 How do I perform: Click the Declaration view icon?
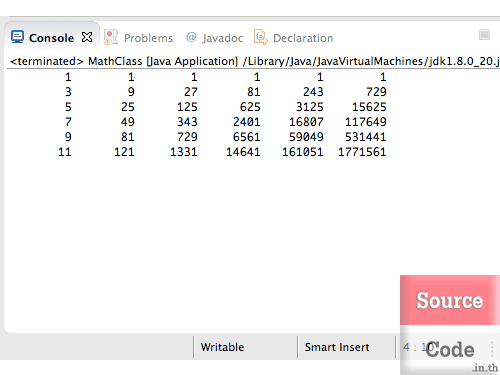261,37
